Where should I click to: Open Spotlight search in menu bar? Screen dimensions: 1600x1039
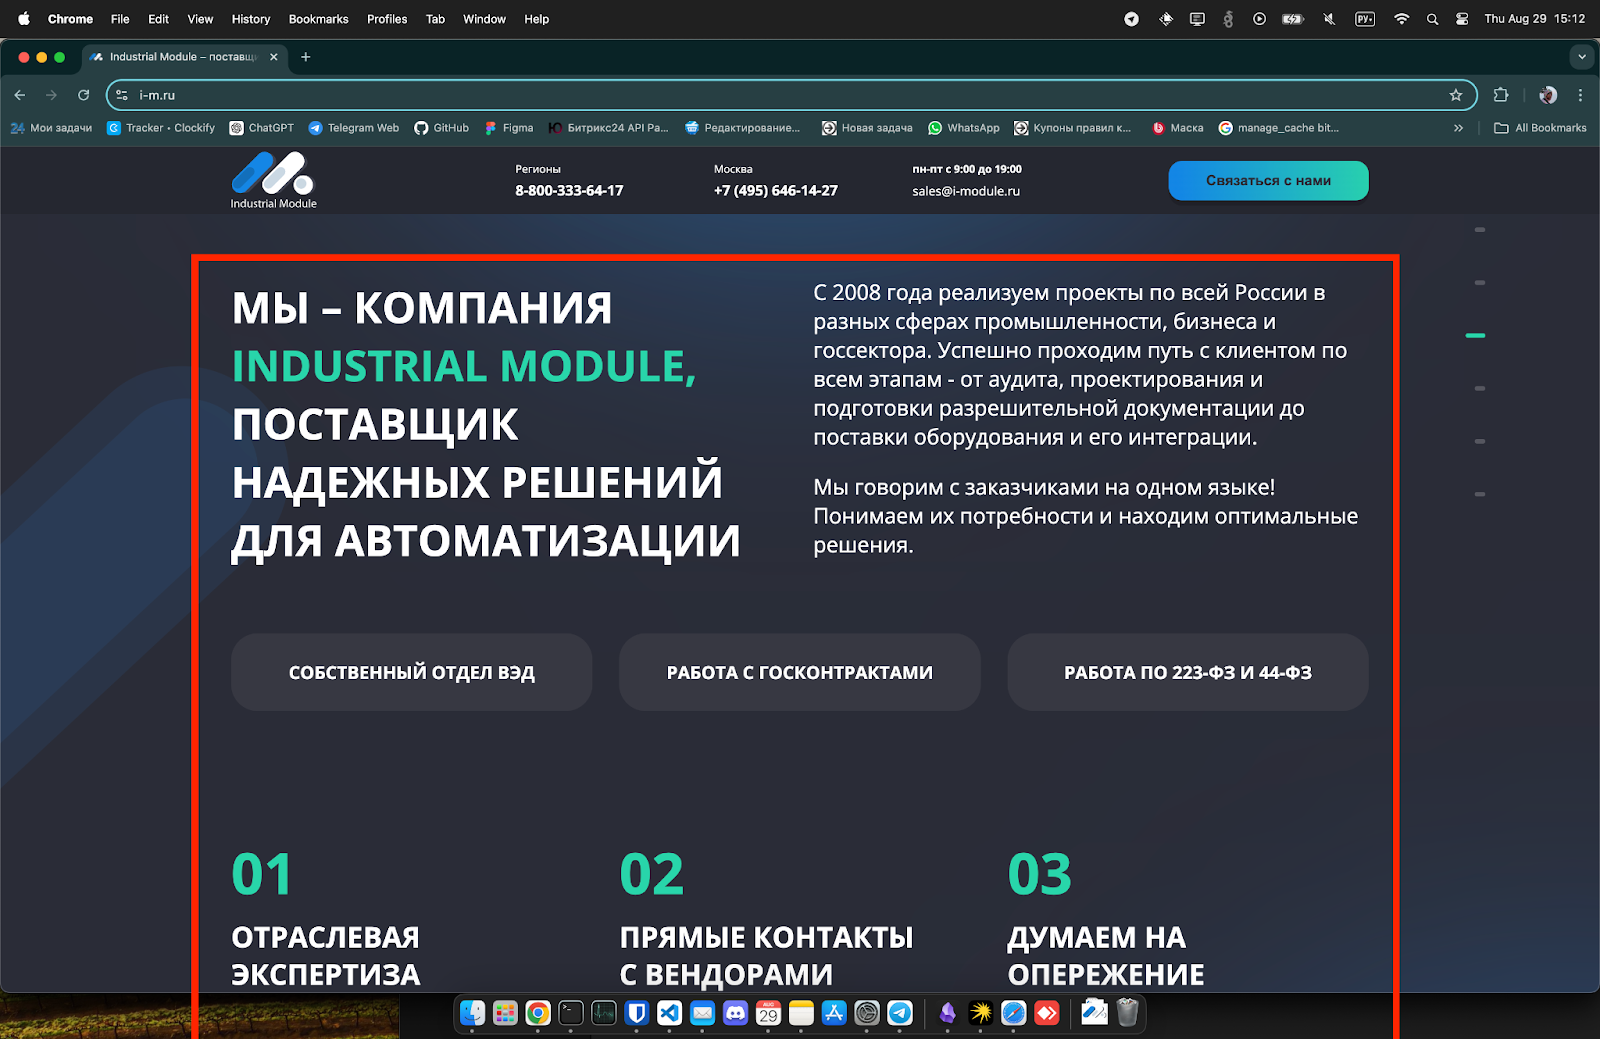(1433, 19)
